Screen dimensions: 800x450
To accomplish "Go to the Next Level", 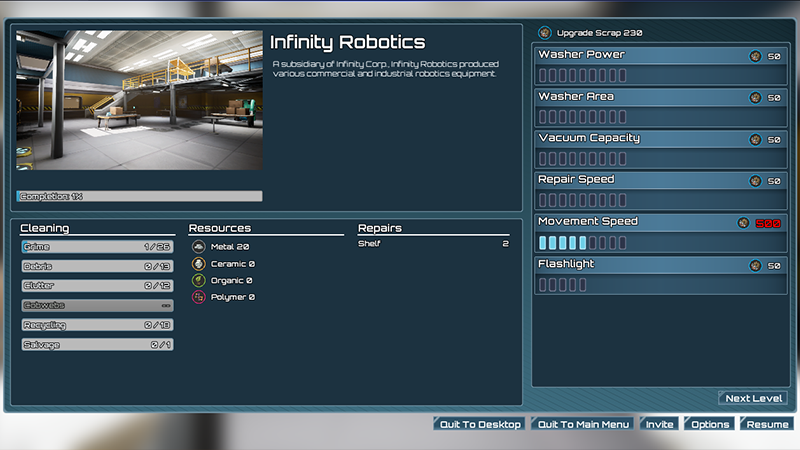I will coord(753,398).
